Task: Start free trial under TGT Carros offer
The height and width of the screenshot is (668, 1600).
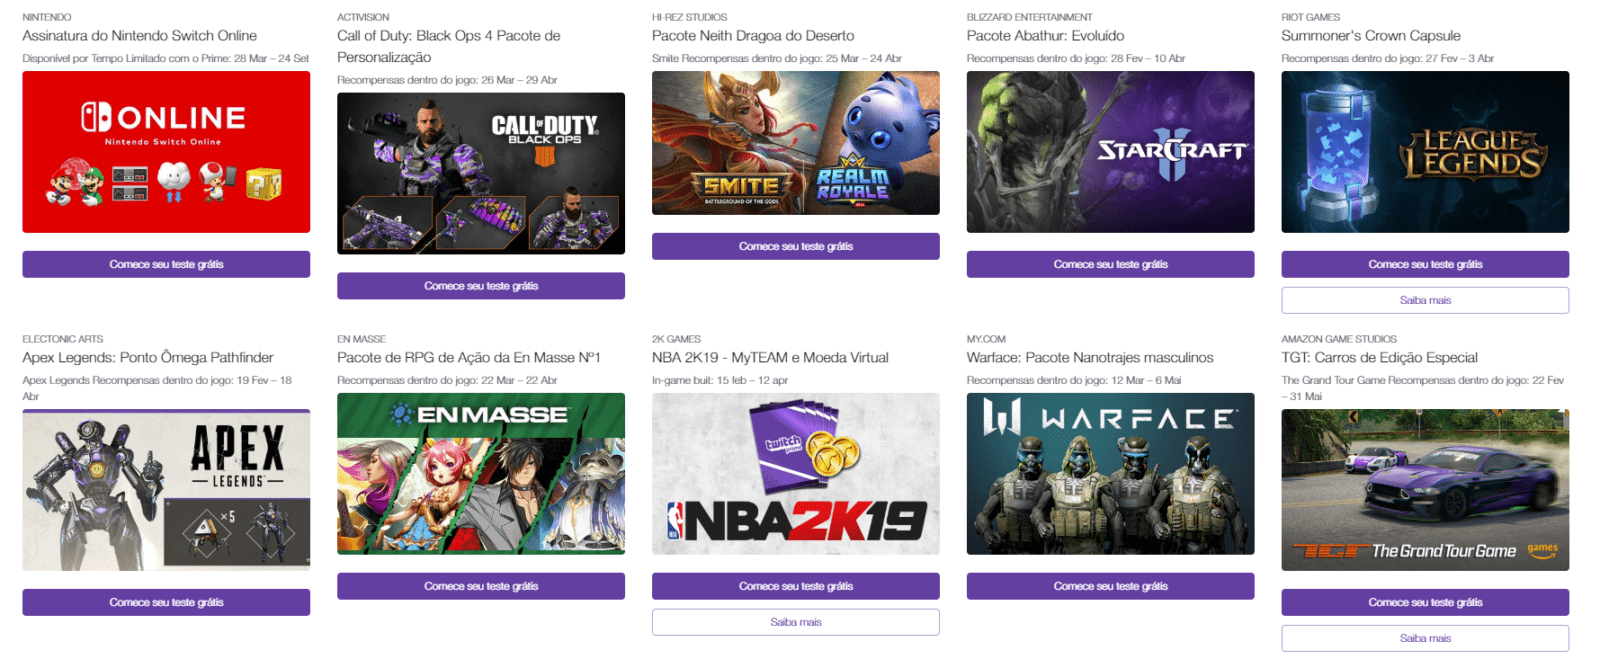Action: point(1425,602)
